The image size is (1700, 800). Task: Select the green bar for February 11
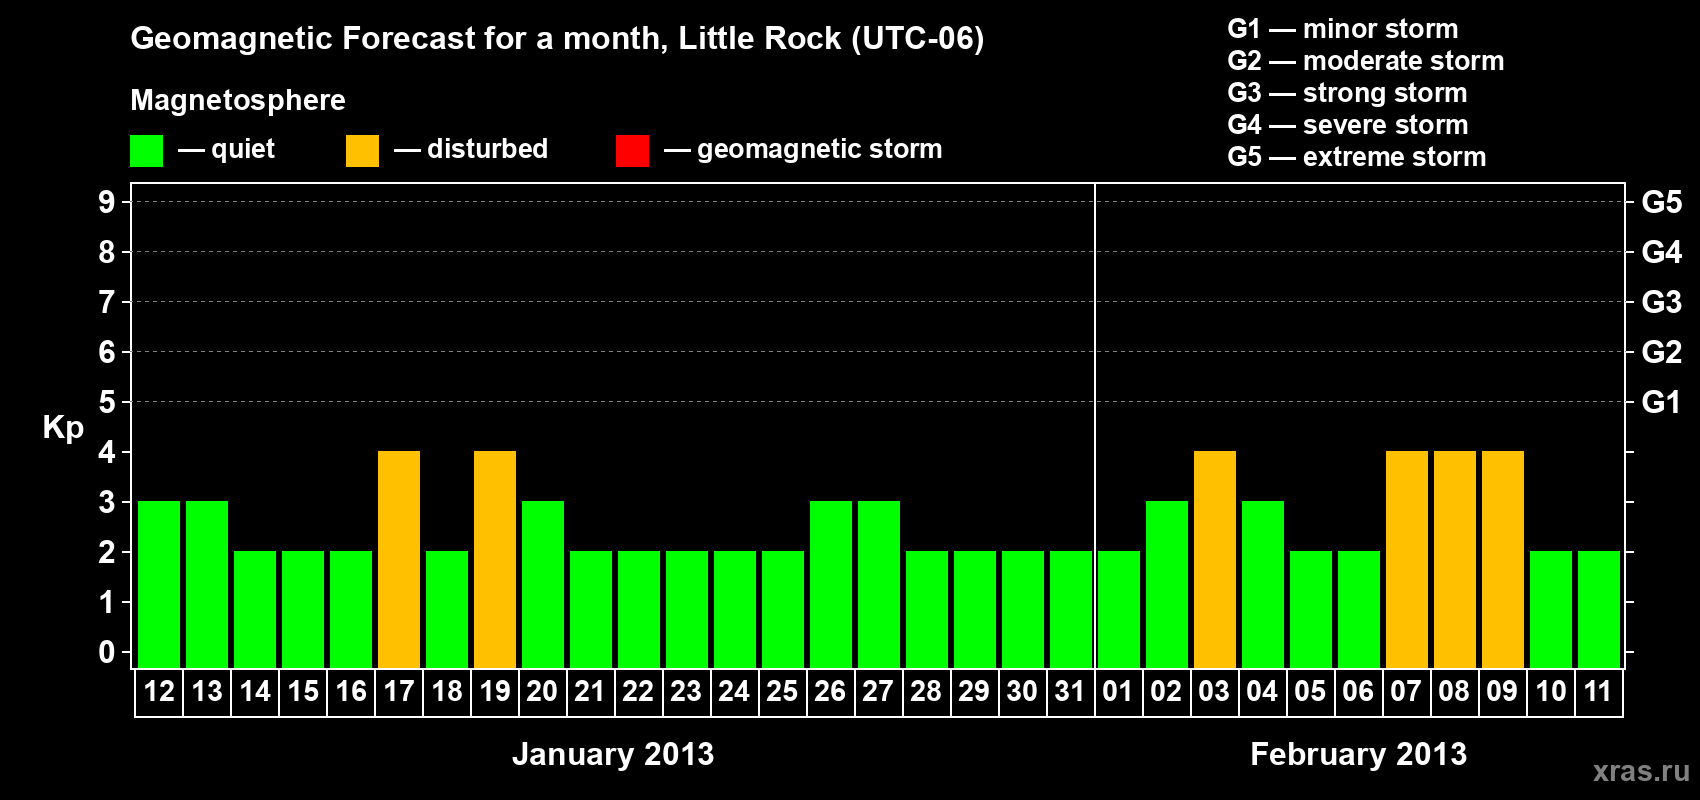pyautogui.click(x=1599, y=610)
